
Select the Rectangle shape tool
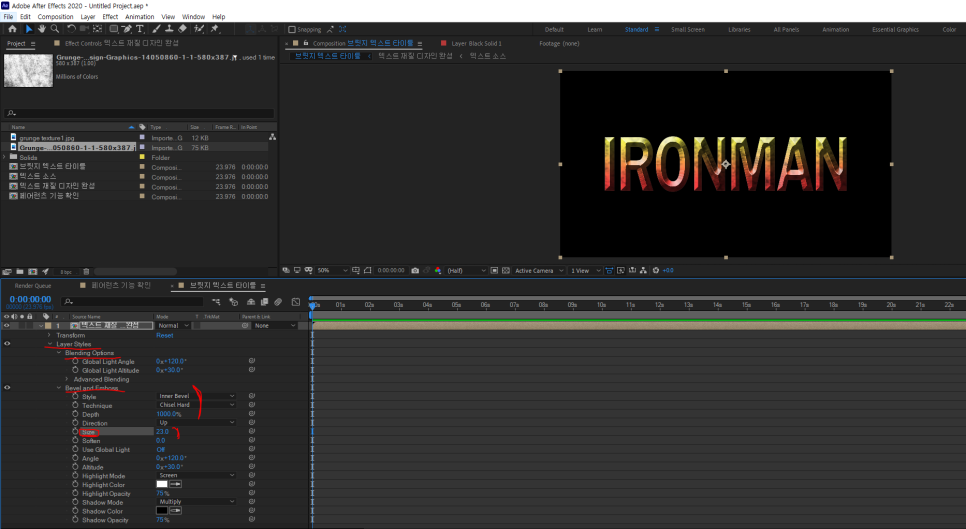(x=114, y=29)
